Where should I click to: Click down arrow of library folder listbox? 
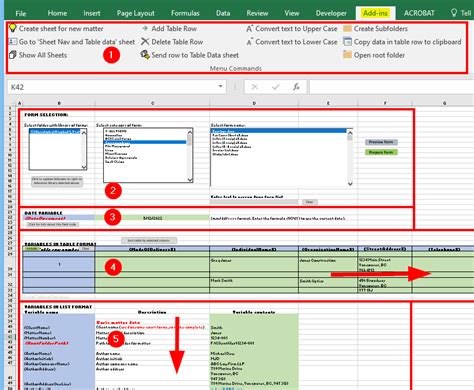coord(84,167)
